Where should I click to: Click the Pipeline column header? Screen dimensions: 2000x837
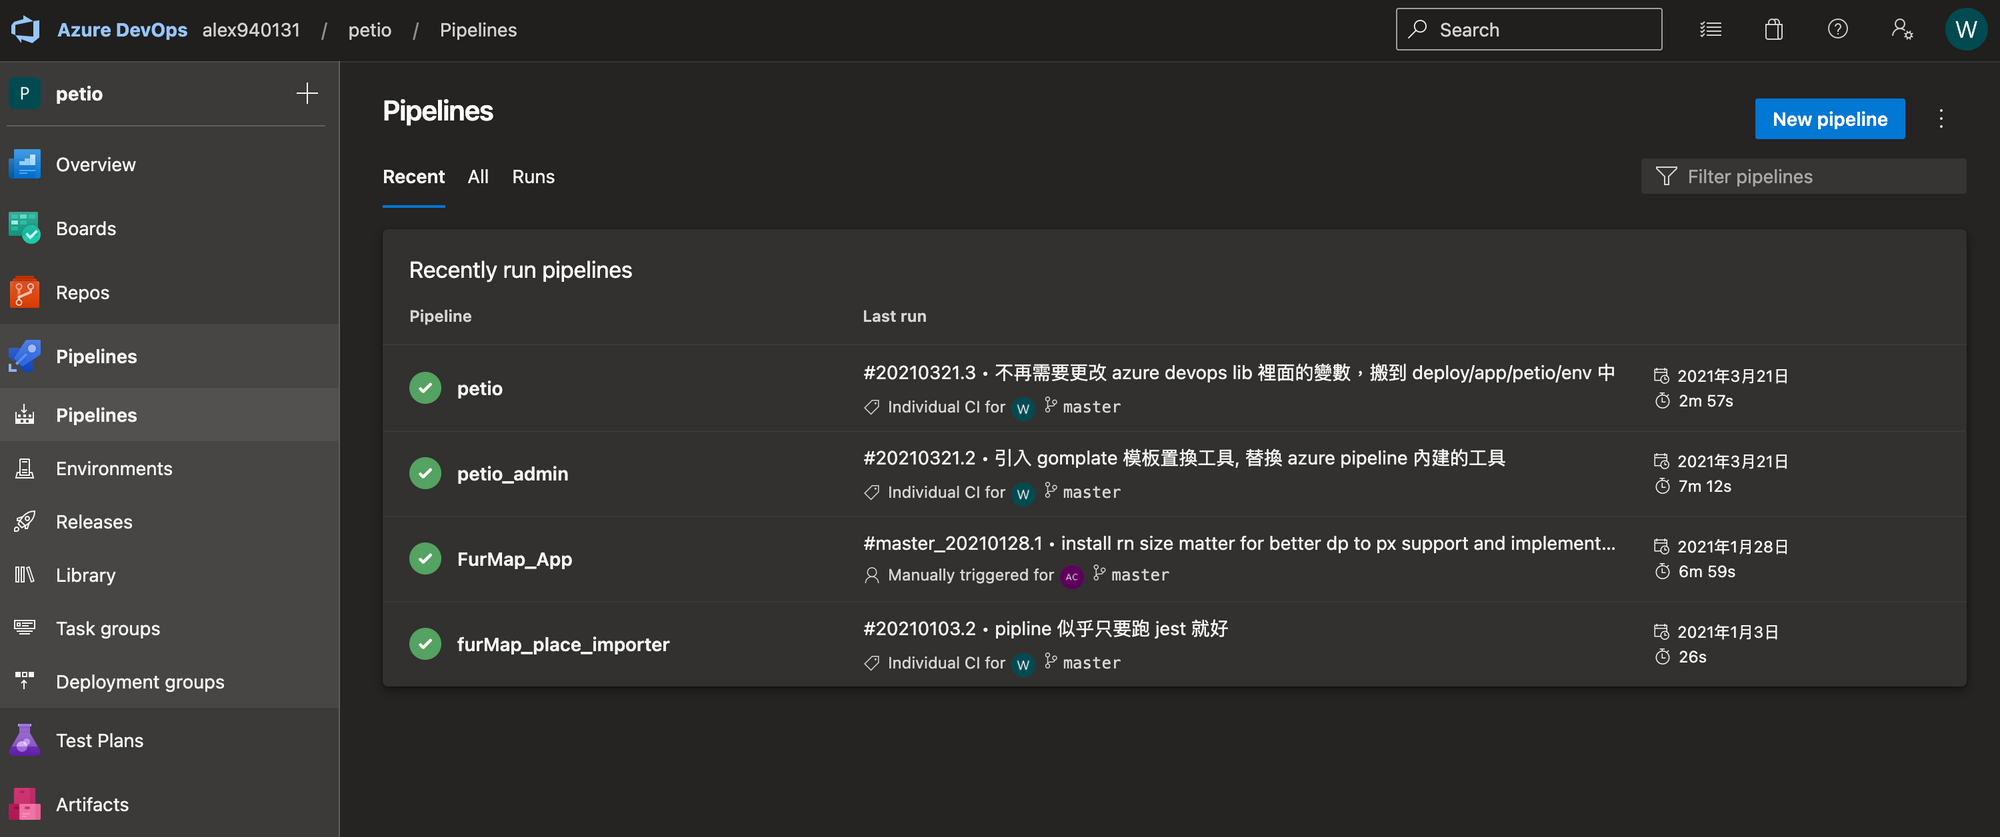(440, 316)
